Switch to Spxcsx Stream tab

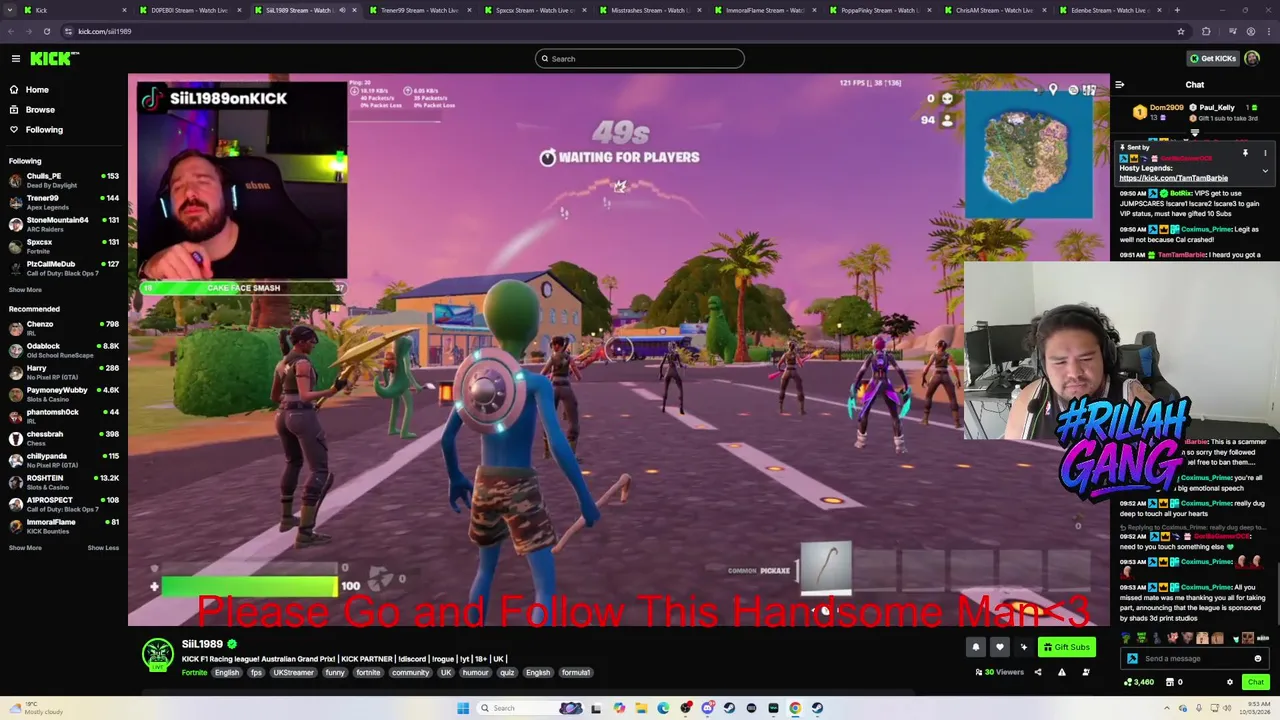point(533,10)
